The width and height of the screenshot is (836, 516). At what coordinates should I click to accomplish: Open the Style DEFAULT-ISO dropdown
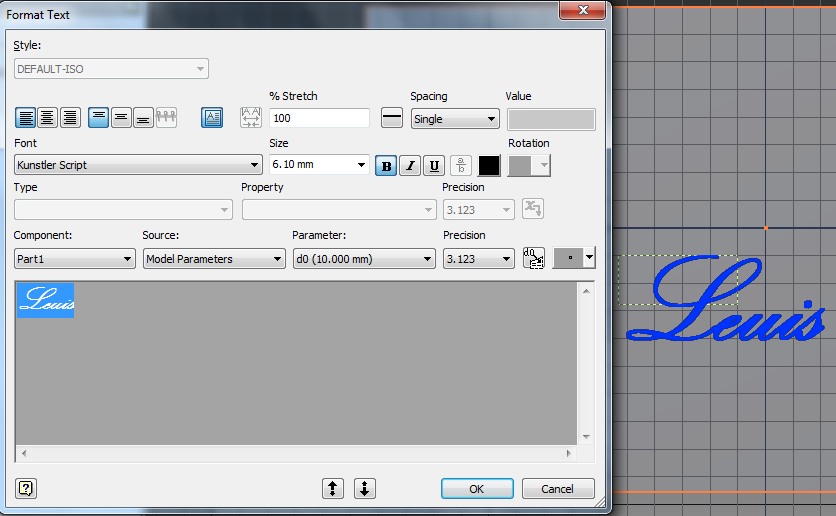pyautogui.click(x=111, y=69)
